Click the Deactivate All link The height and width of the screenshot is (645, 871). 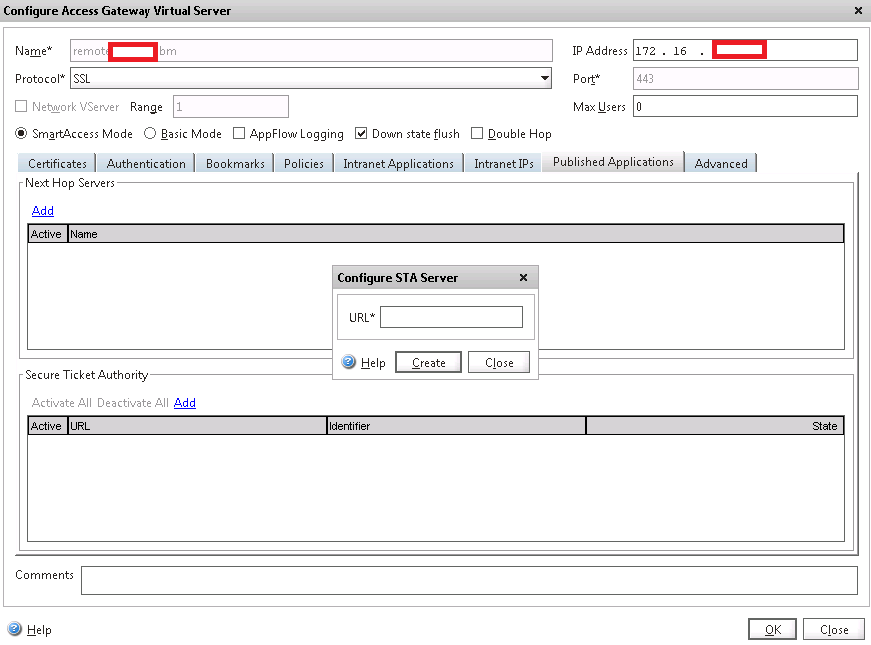pyautogui.click(x=133, y=403)
